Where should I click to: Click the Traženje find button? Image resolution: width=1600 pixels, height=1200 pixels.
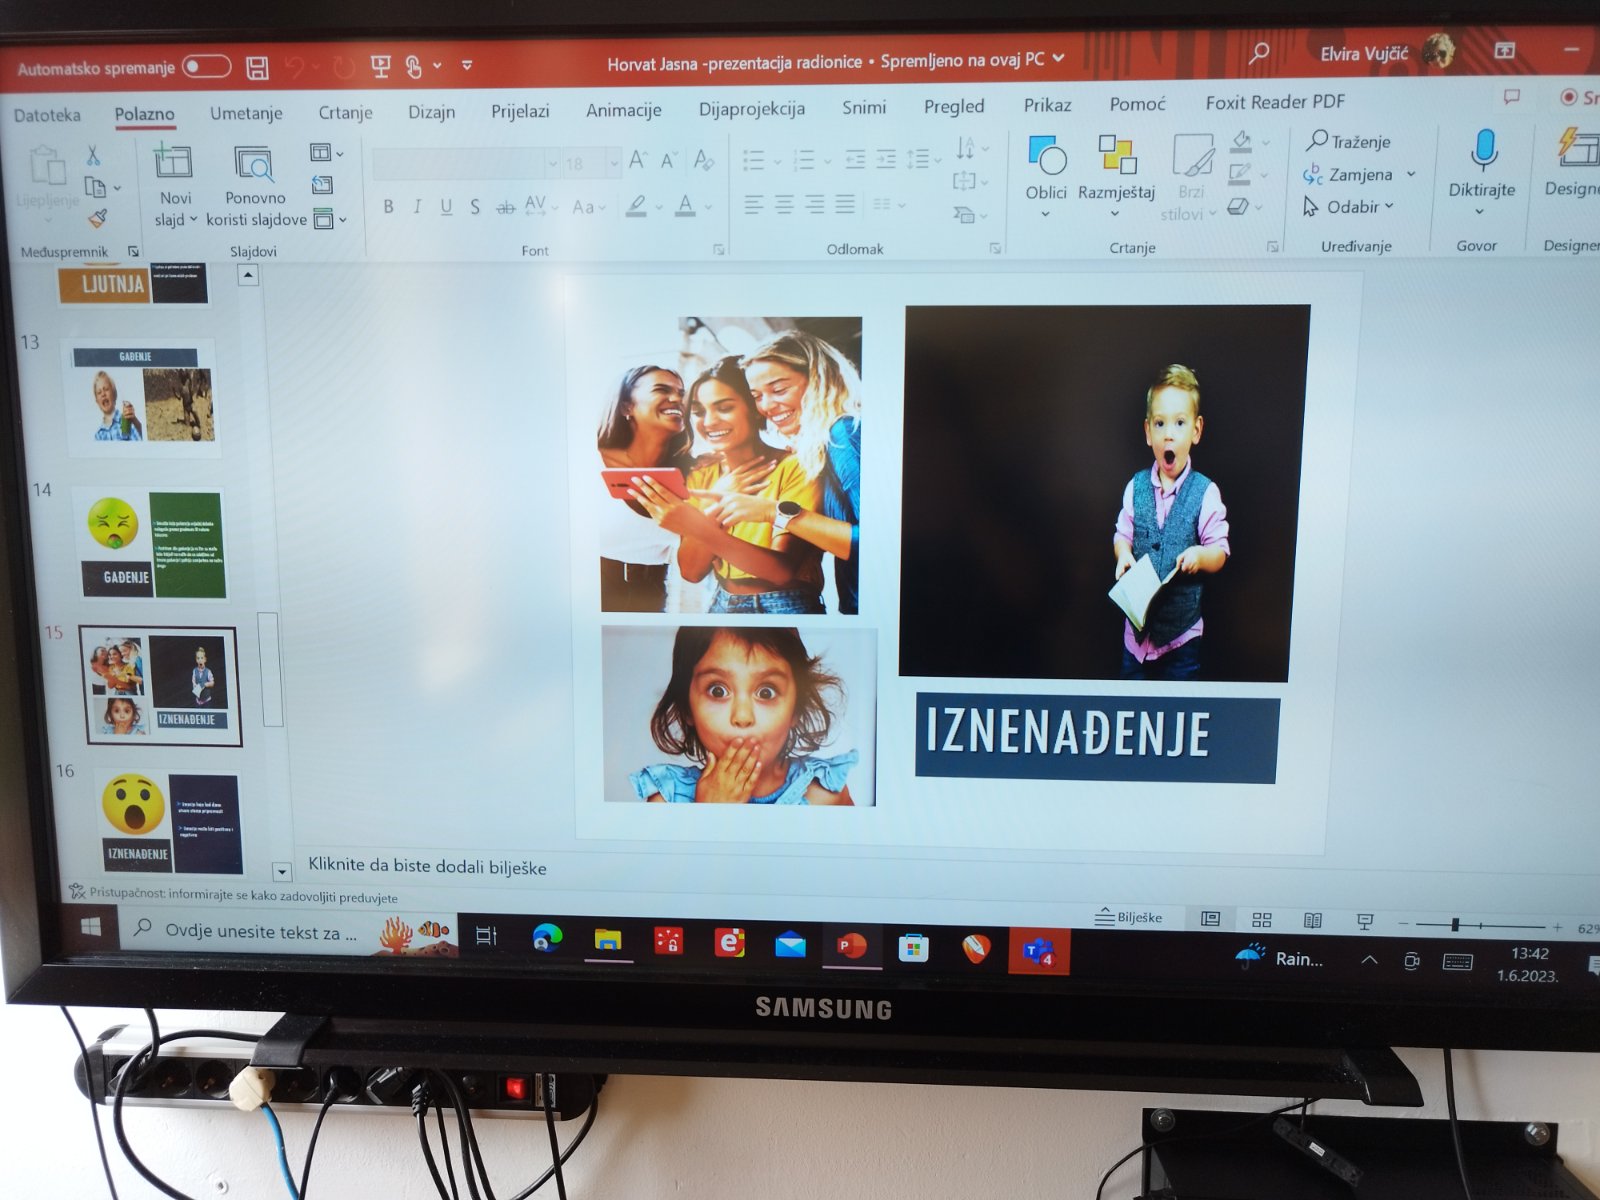point(1348,141)
